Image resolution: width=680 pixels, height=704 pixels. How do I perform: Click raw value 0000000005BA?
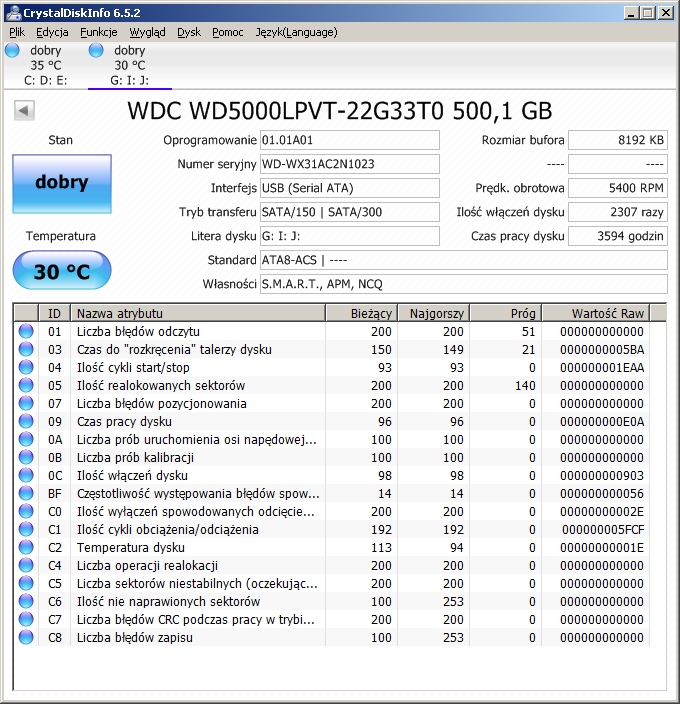coord(602,349)
